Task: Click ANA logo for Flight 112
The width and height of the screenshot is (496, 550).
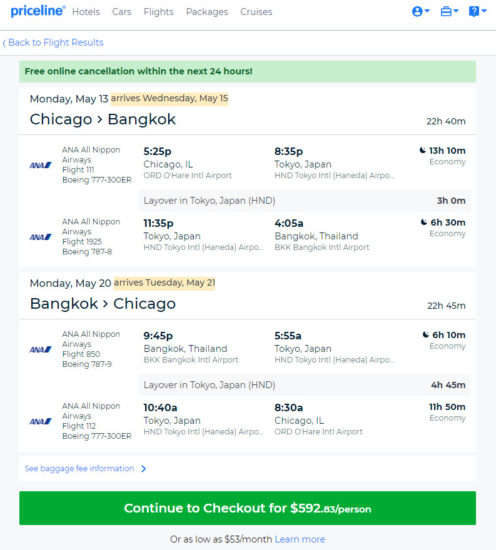Action: tap(40, 421)
